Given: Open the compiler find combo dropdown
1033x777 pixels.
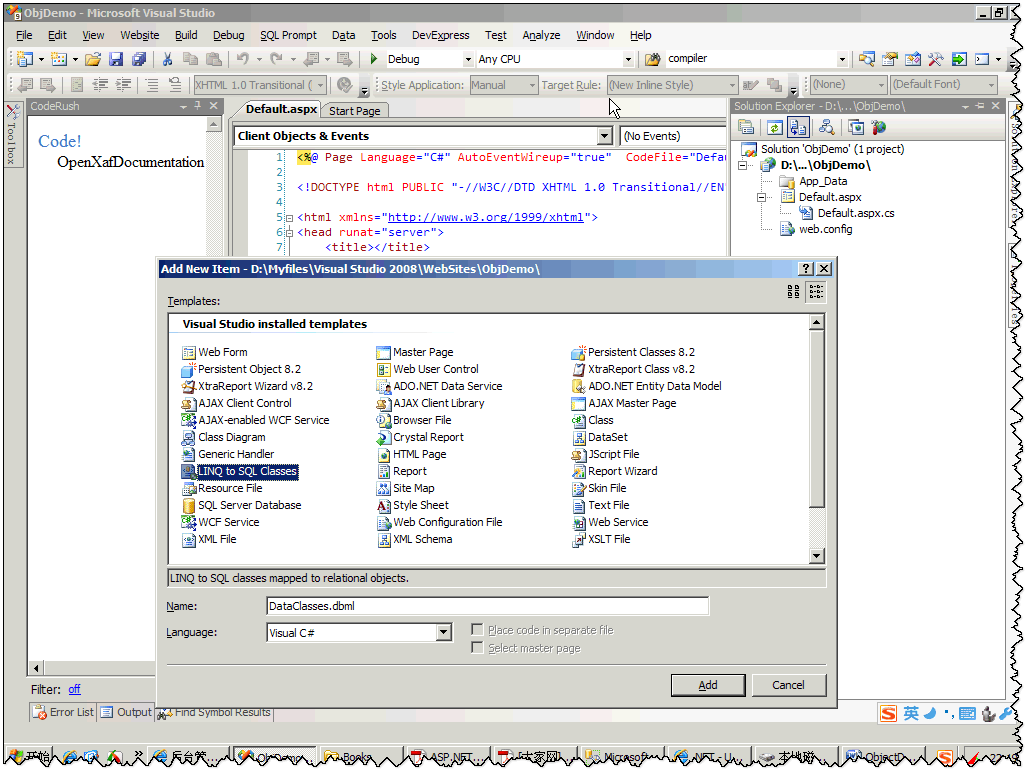Looking at the screenshot, I should (842, 59).
